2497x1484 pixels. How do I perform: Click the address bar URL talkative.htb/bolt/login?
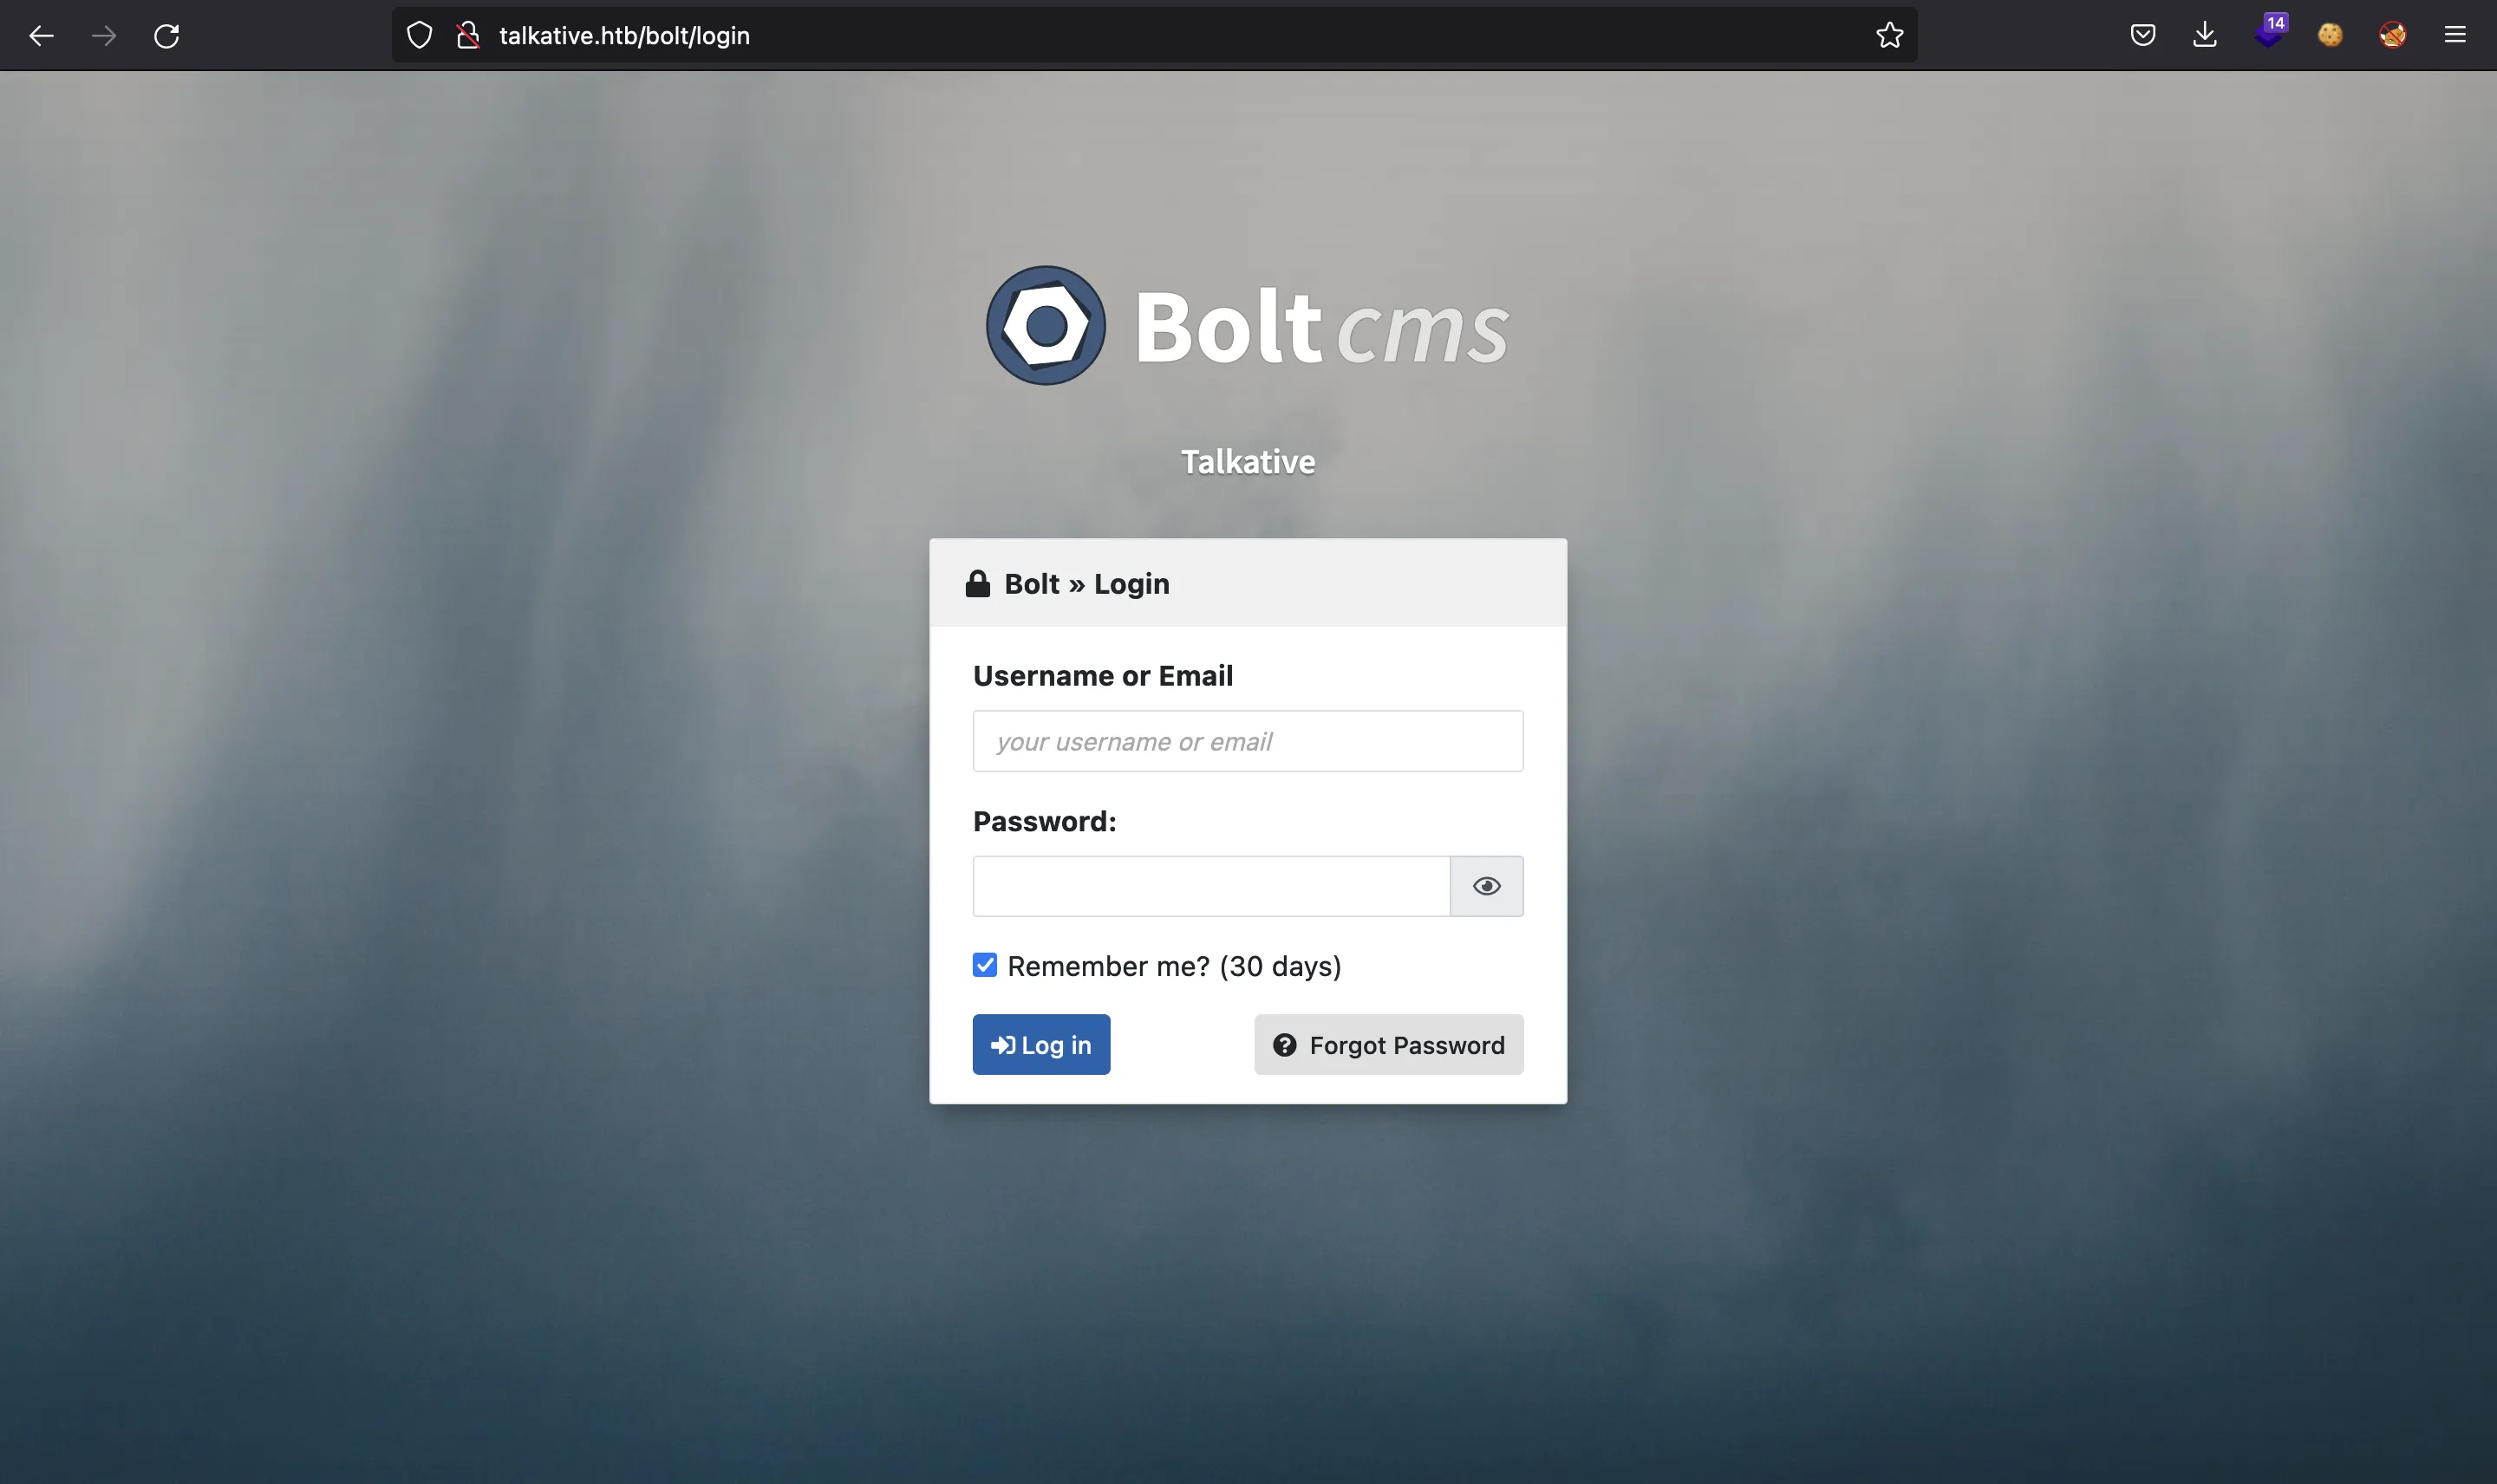624,36
